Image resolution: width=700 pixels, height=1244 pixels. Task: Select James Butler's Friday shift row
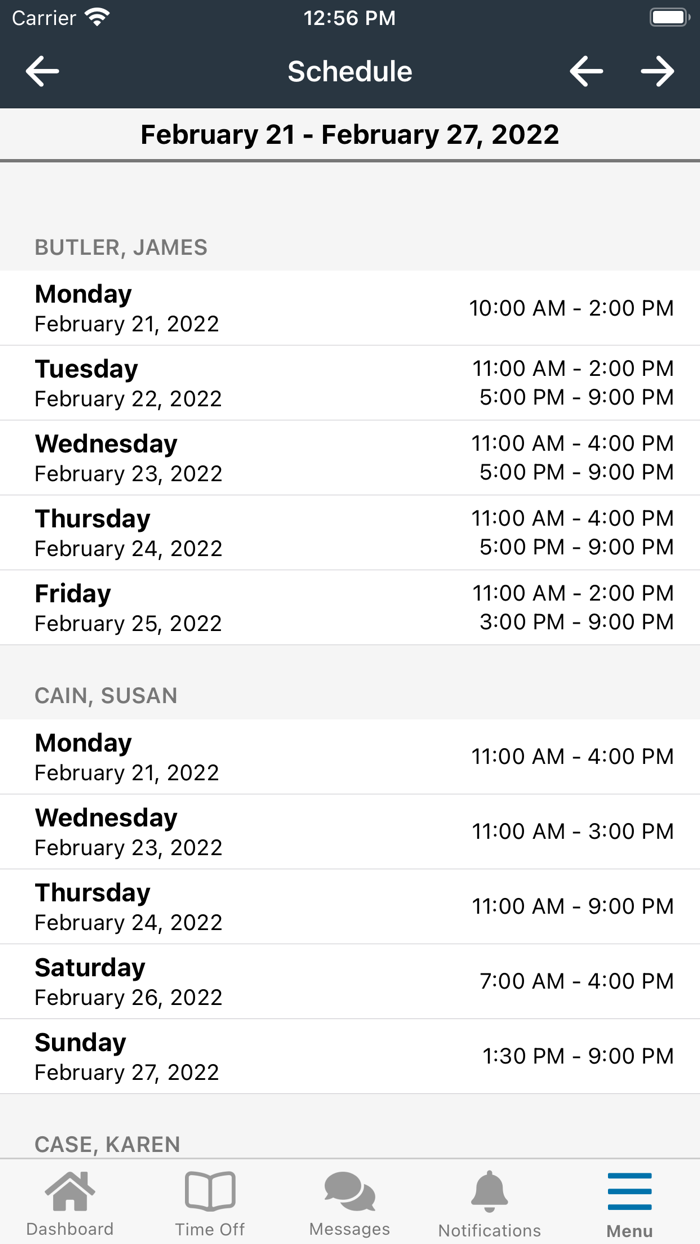[x=350, y=607]
